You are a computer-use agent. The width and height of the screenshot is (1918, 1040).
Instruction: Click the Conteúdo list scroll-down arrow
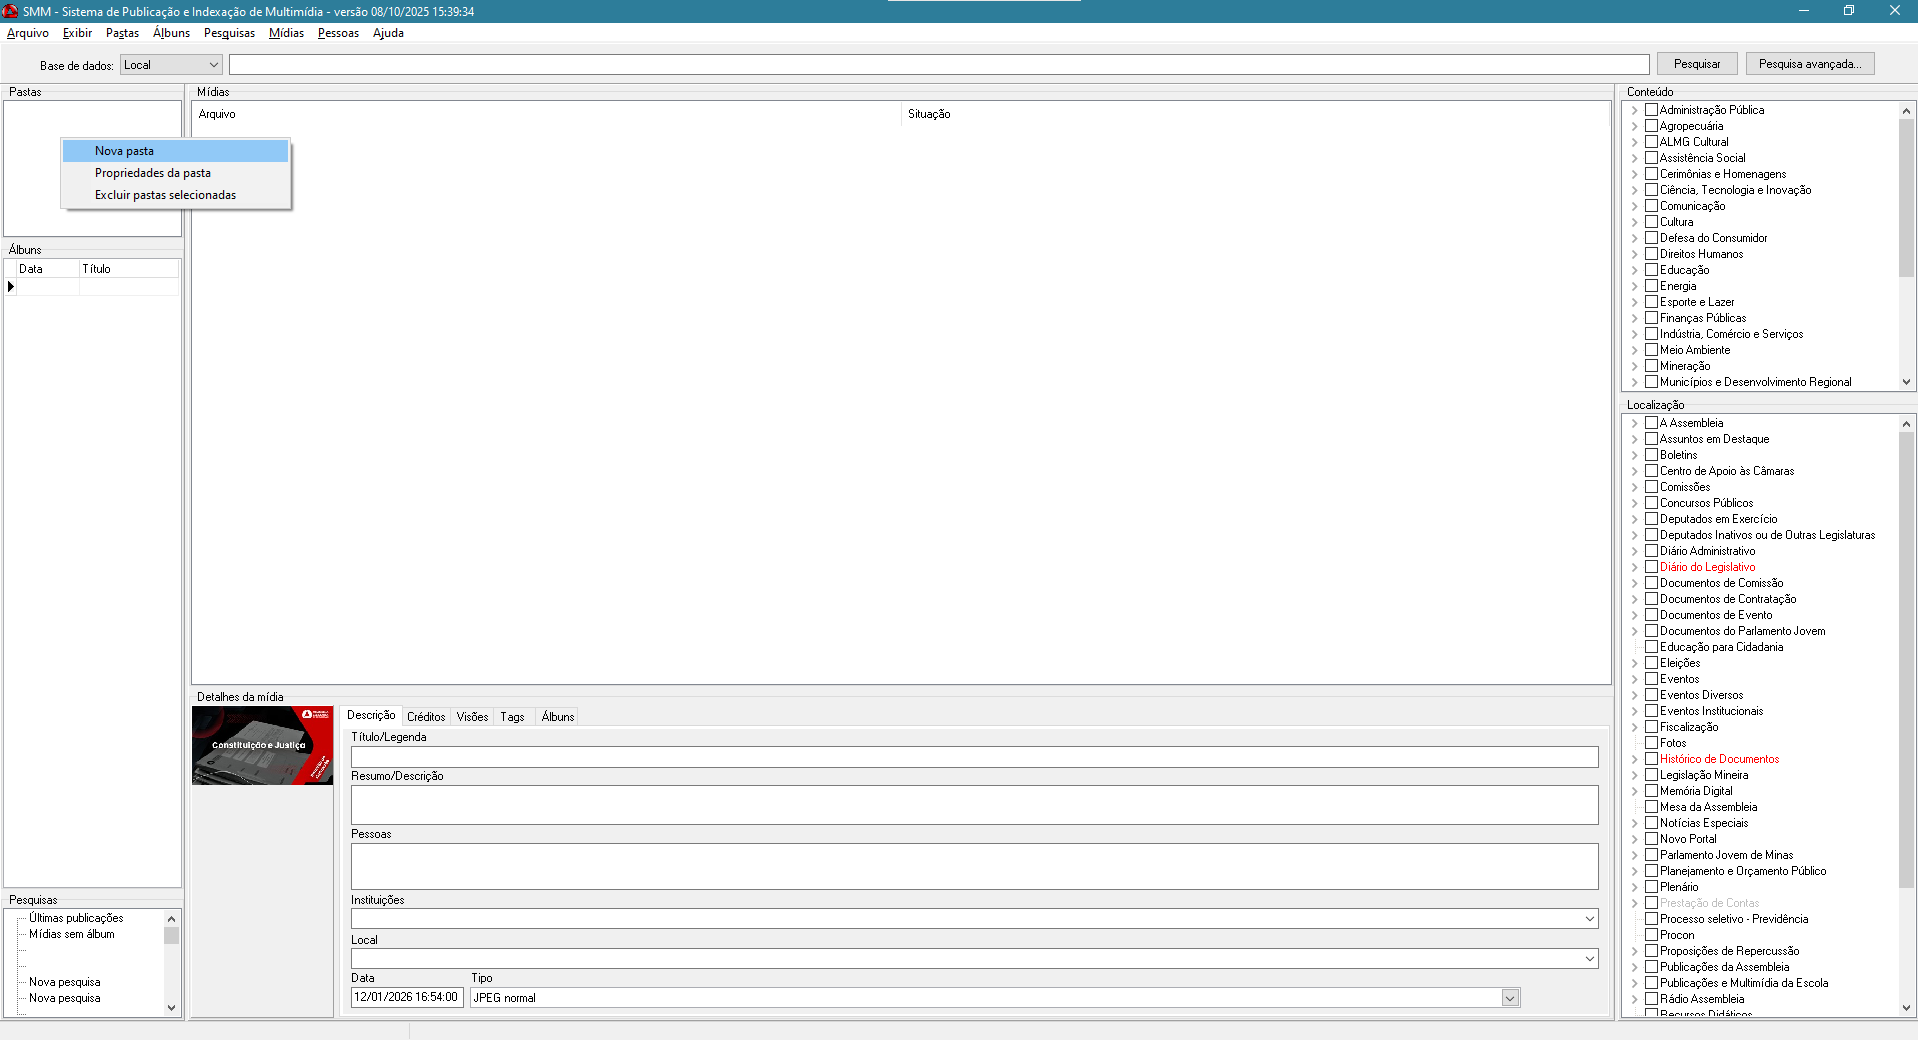pyautogui.click(x=1906, y=382)
